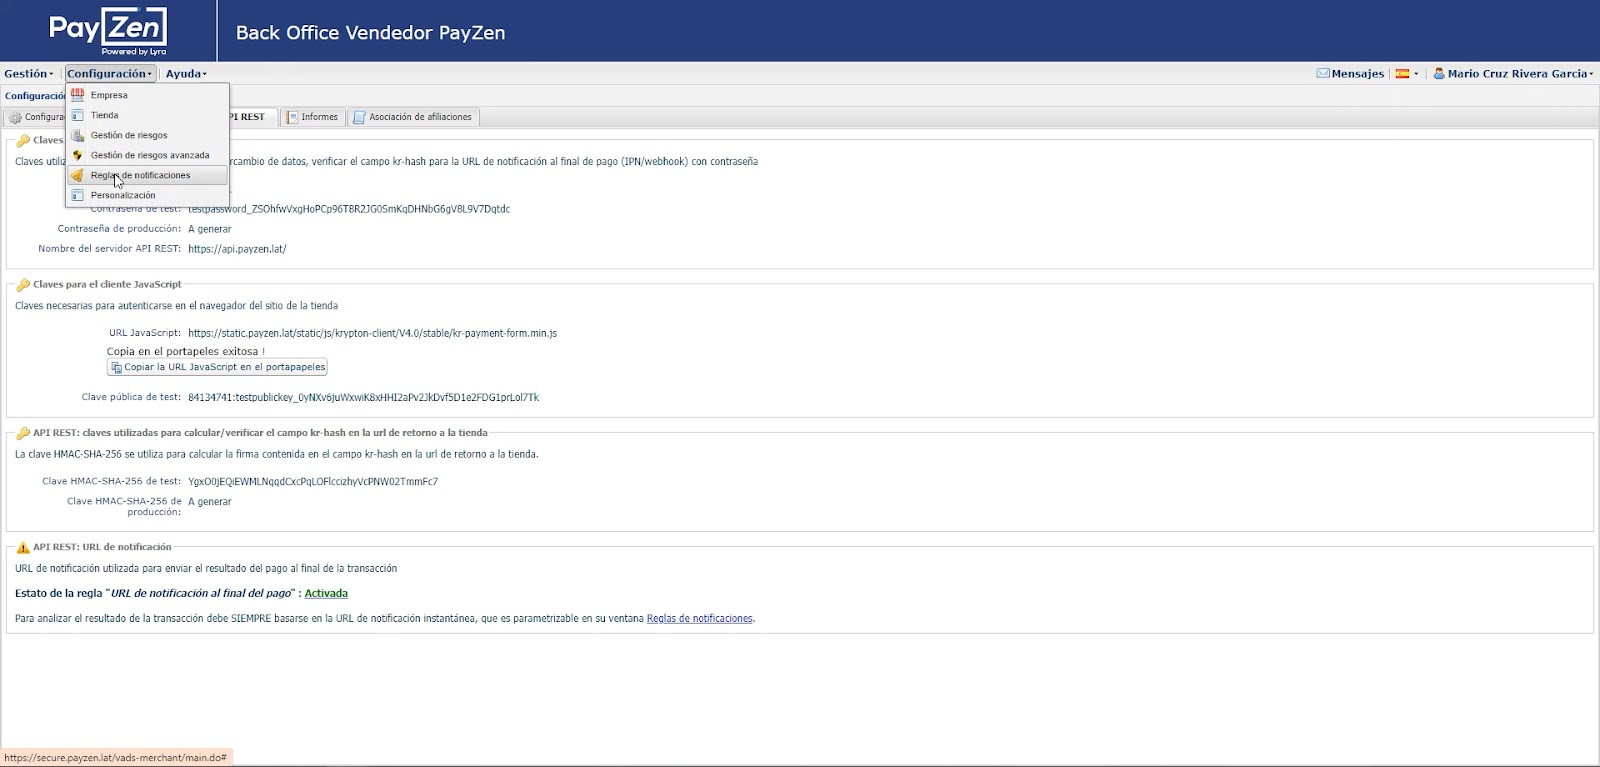This screenshot has width=1600, height=767.
Task: Click the Gestión de riesgos avanzada shield icon
Action: [x=77, y=155]
